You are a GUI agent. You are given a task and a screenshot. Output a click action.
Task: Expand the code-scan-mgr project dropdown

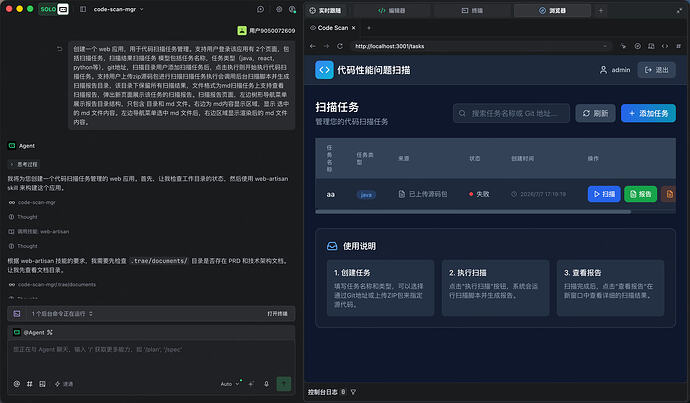pyautogui.click(x=118, y=9)
